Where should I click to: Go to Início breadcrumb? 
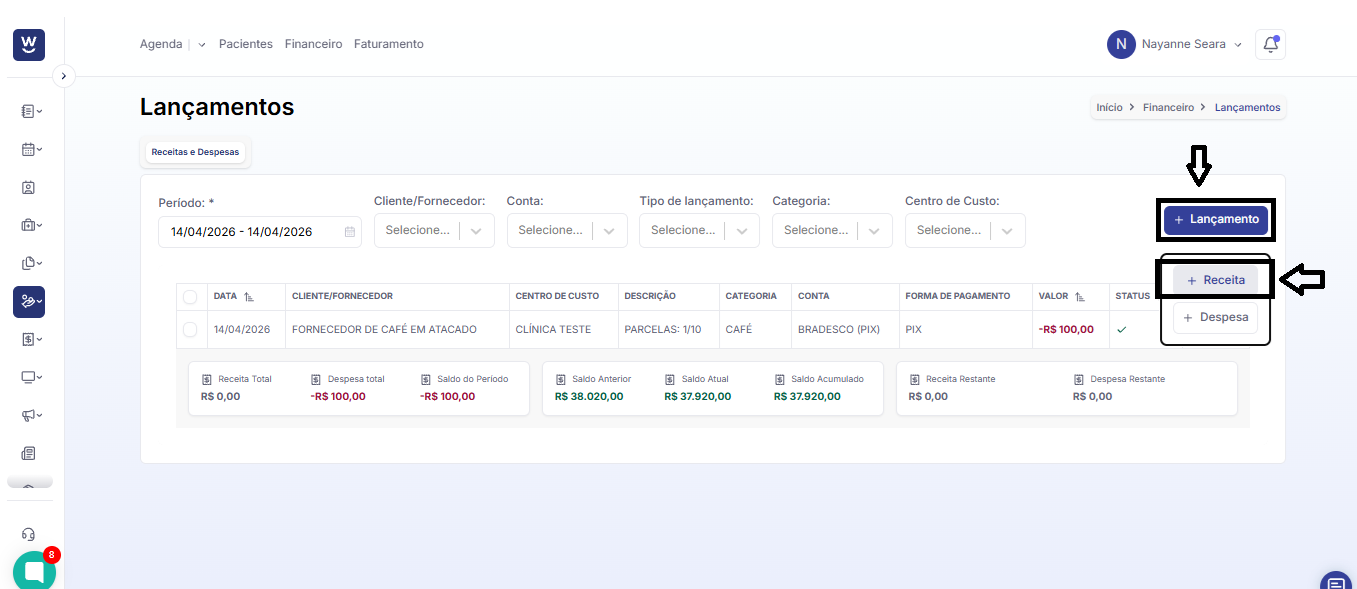click(1109, 107)
